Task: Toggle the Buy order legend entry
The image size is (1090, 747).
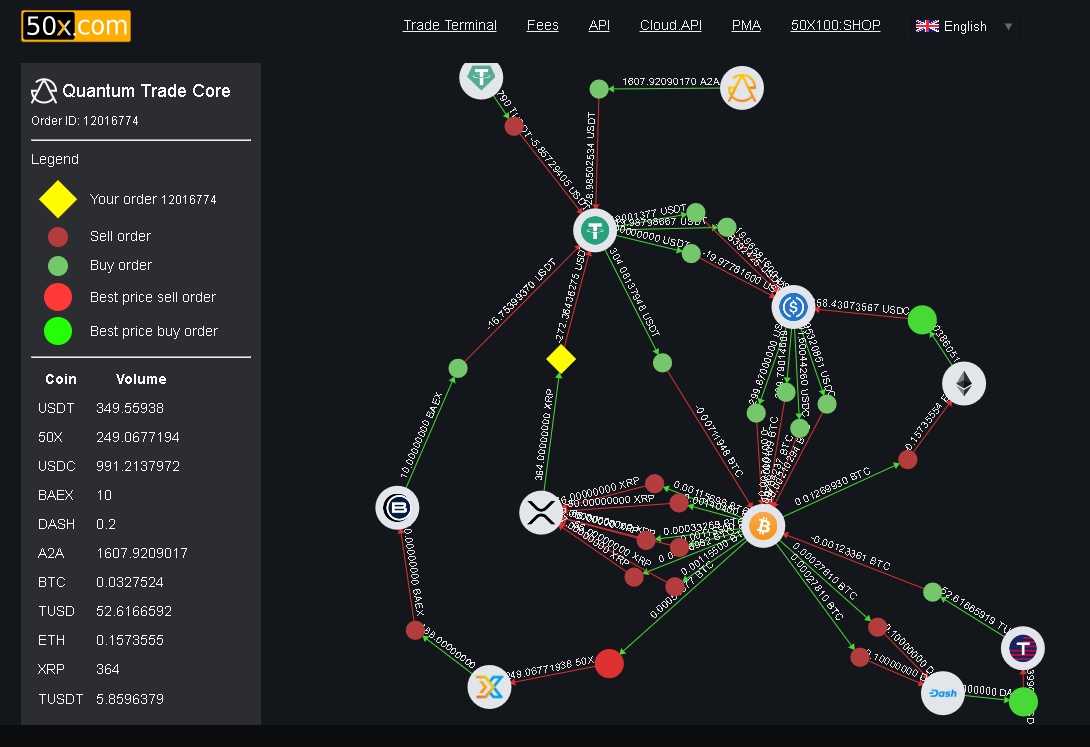Action: pos(57,265)
